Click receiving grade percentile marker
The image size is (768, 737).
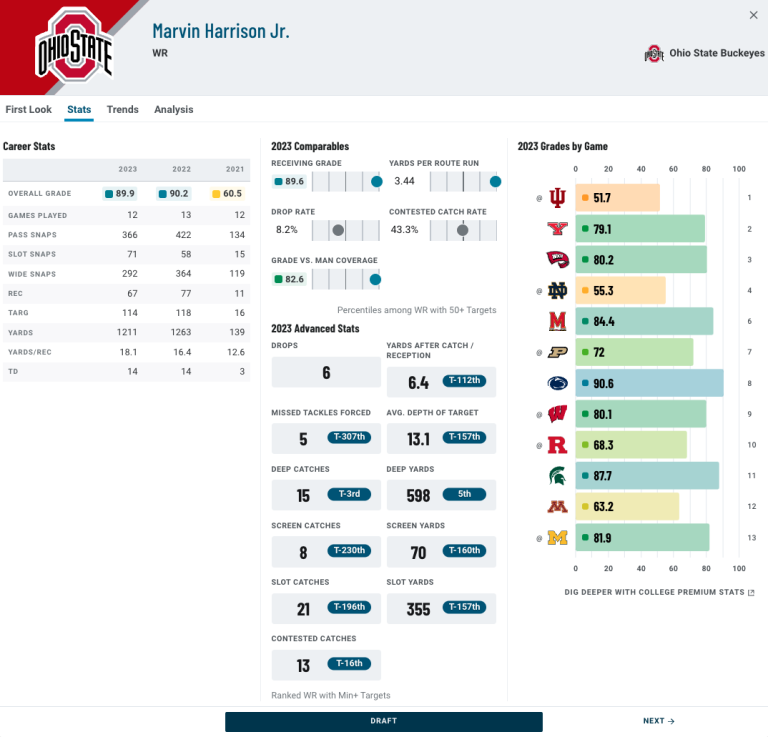tap(377, 182)
